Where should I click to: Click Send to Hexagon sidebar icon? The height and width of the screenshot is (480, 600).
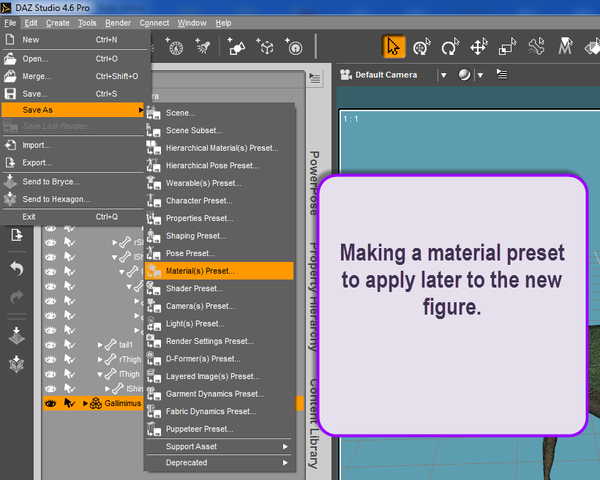pos(16,364)
